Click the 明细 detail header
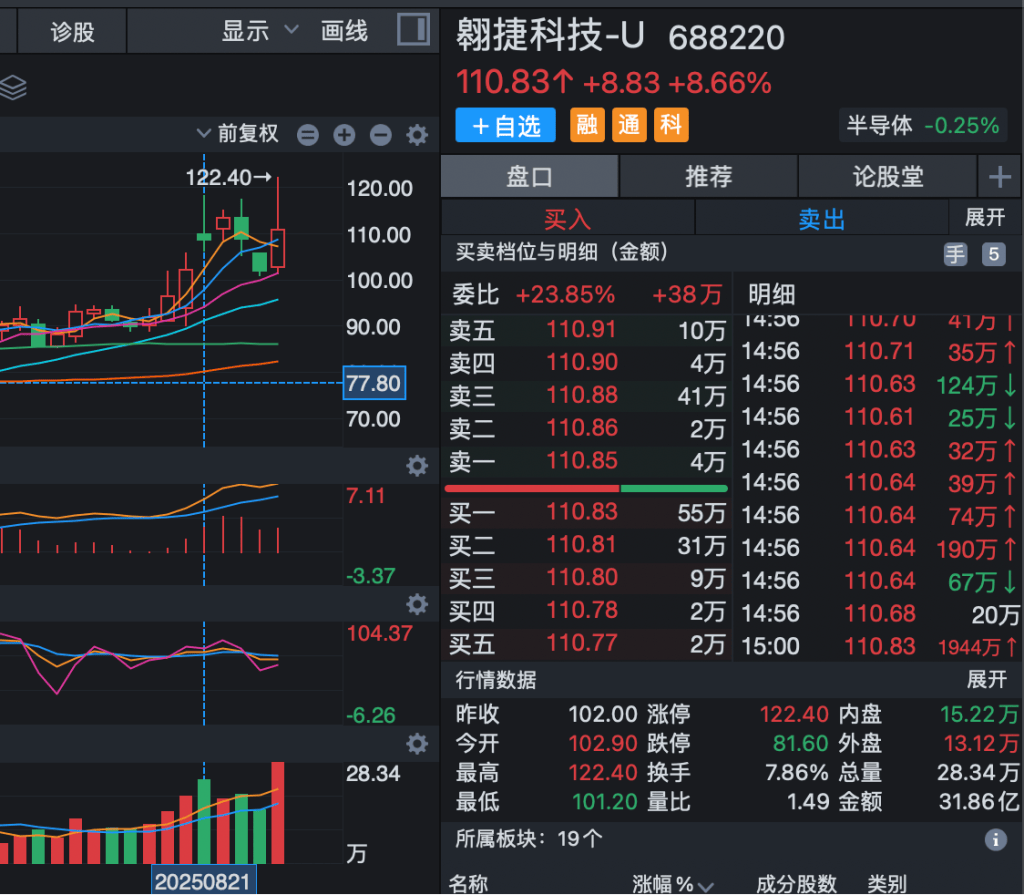The image size is (1024, 895). (772, 295)
